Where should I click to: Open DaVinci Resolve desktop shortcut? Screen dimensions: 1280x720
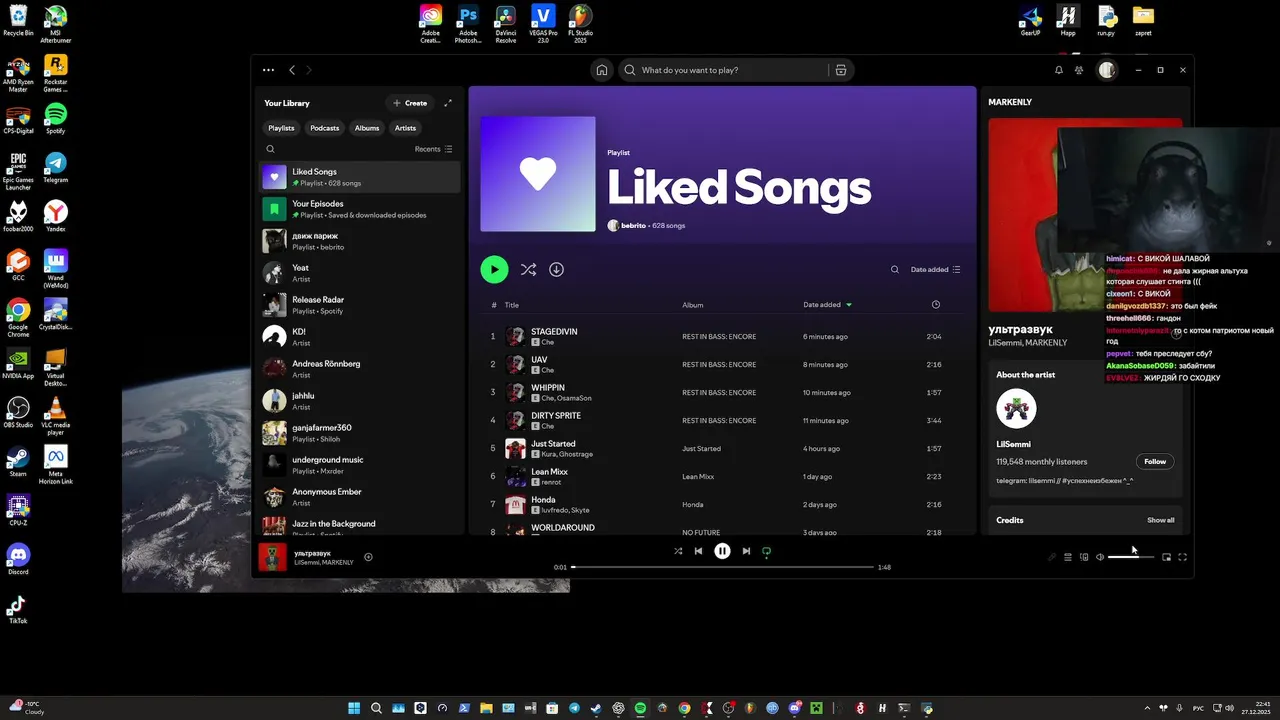[x=506, y=22]
